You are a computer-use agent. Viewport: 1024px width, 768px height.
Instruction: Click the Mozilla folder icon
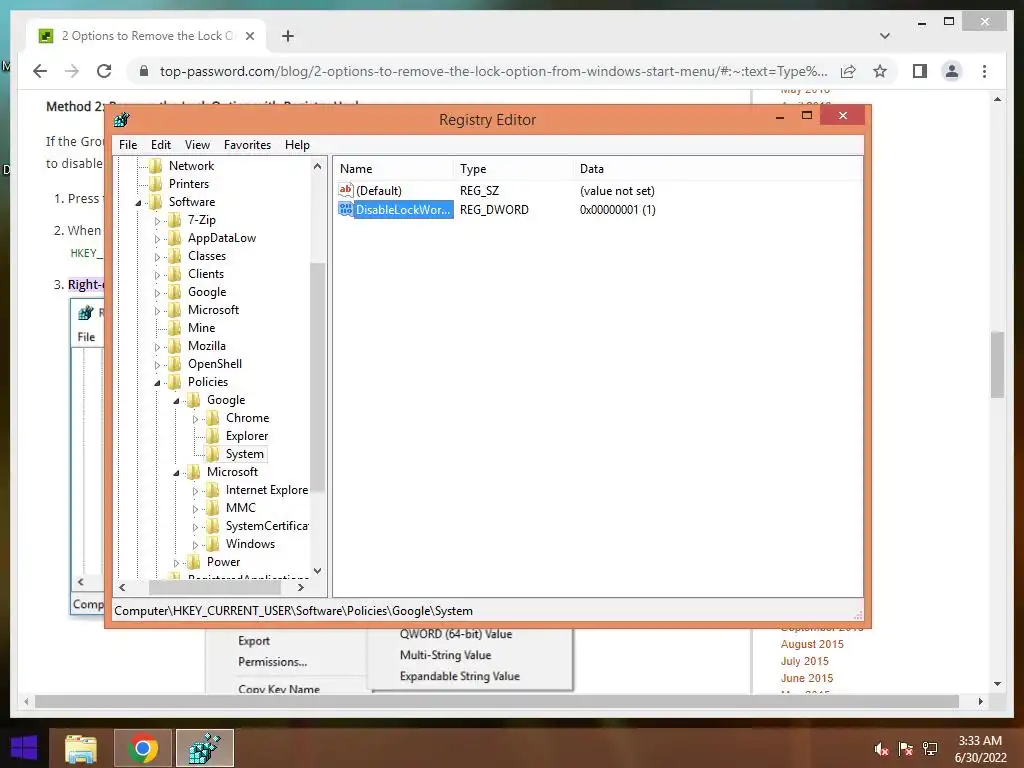175,345
